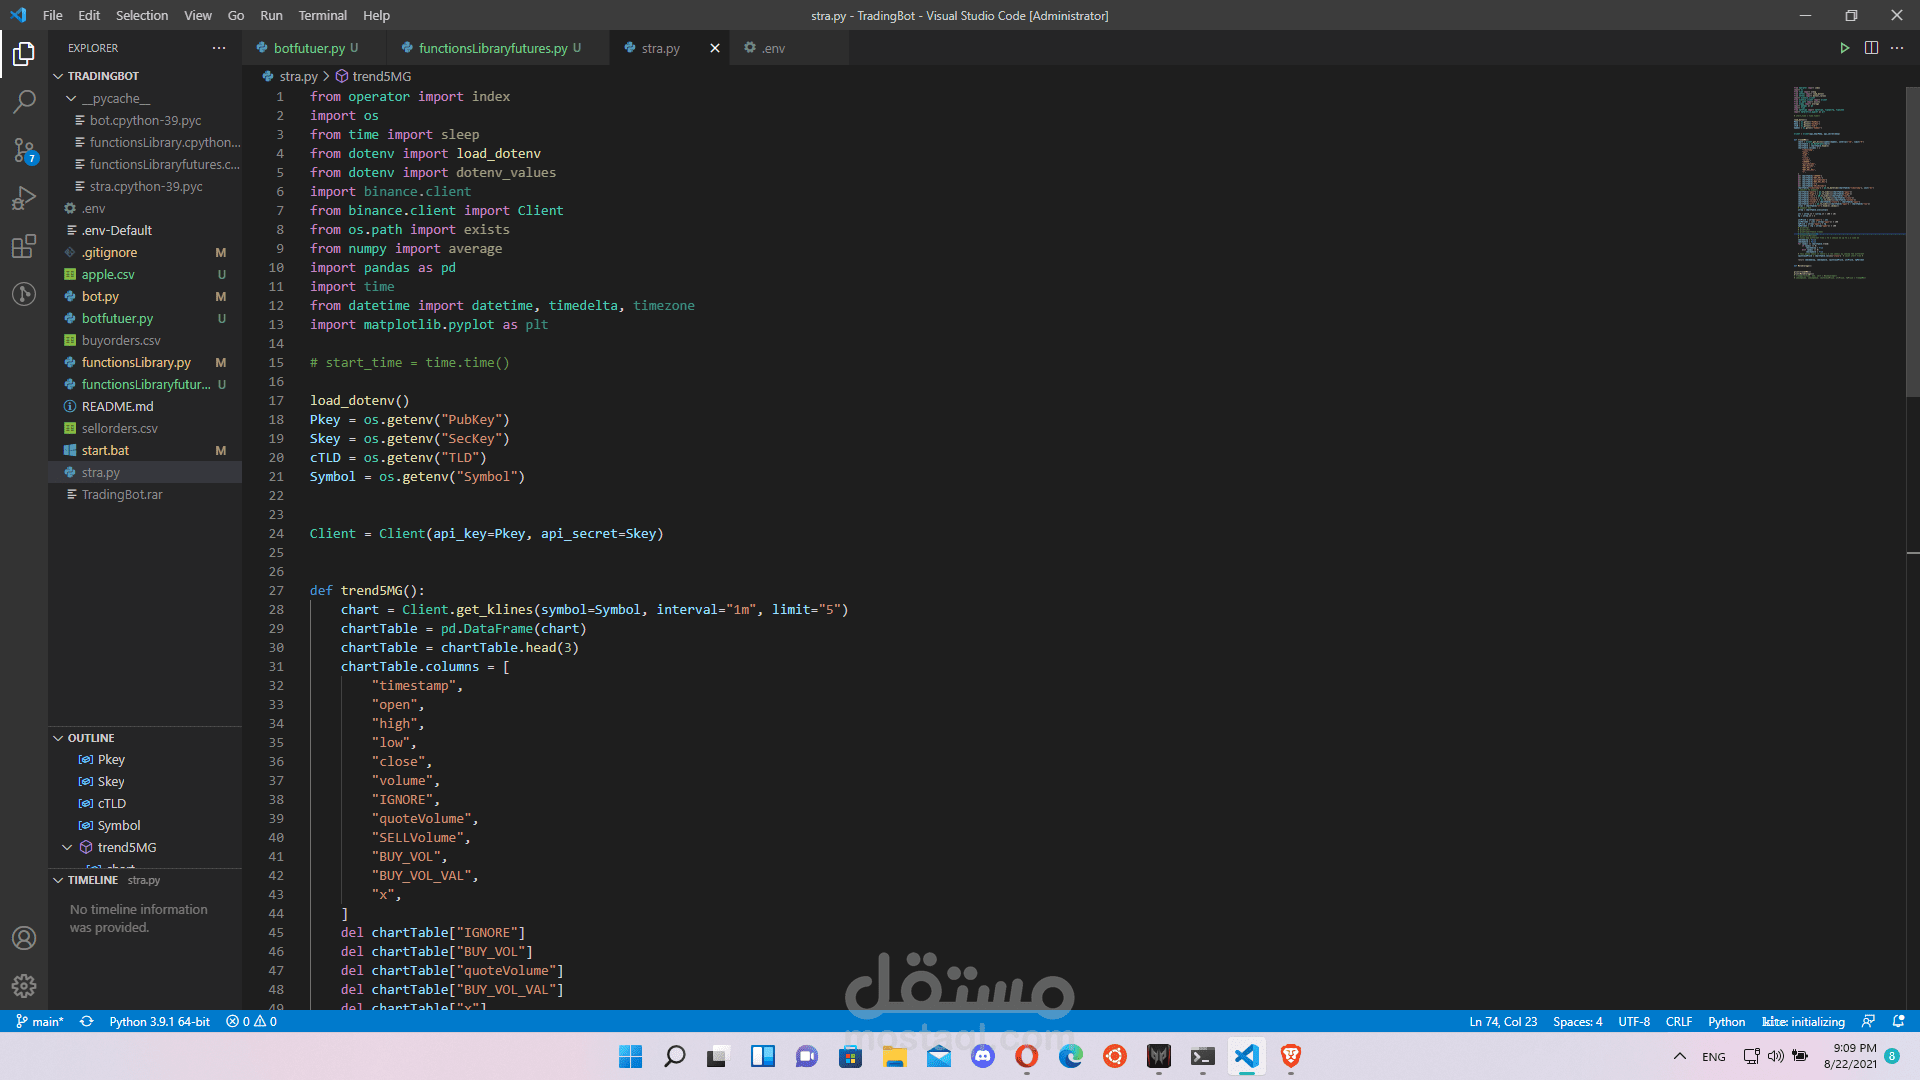Click the editor vertical scrollbar thumb
Screen dimensions: 1920x1080
[1913, 242]
